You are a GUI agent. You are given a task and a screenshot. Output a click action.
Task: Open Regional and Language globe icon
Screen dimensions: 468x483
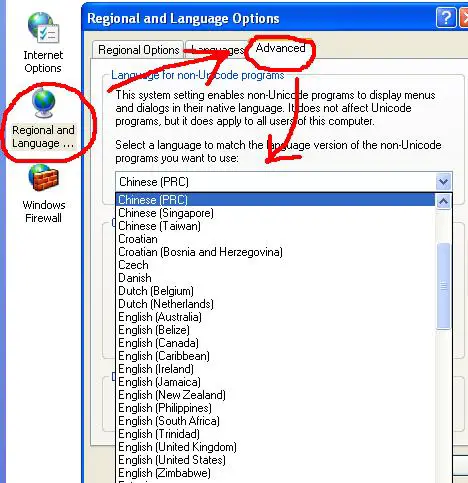click(x=43, y=103)
